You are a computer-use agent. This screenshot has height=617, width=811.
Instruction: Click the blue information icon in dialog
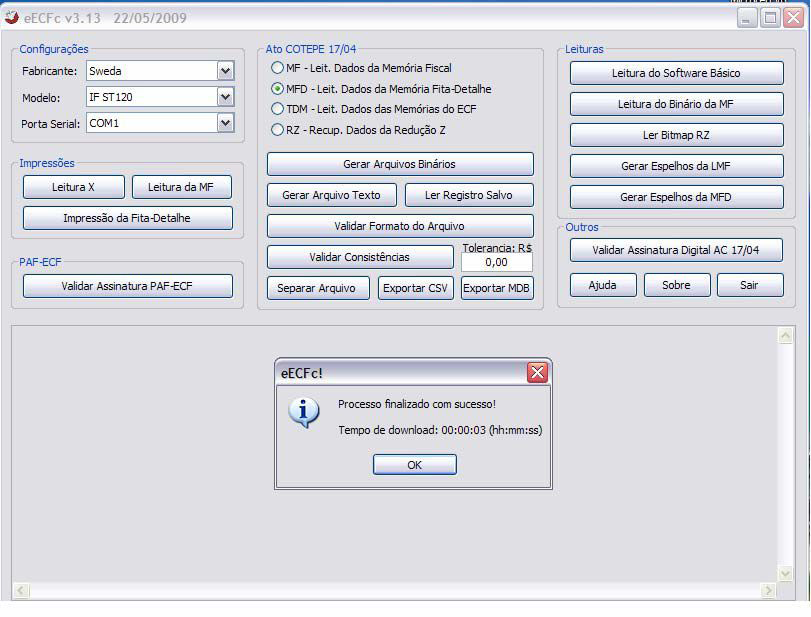click(x=303, y=411)
